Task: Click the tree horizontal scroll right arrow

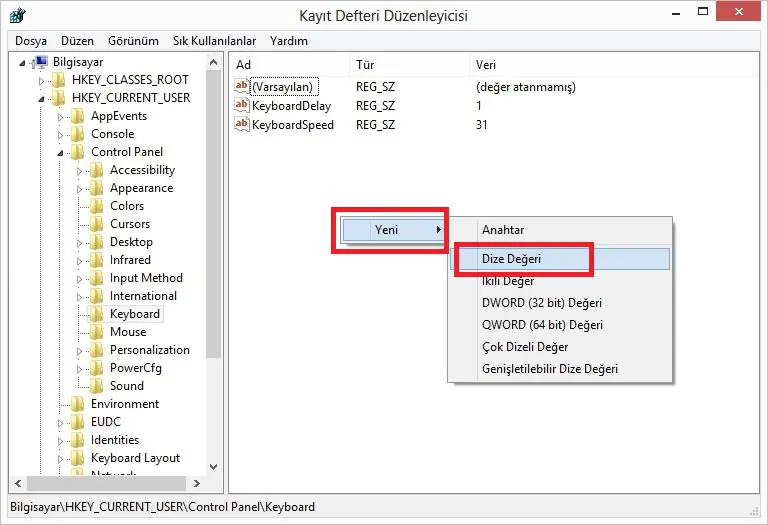Action: tap(197, 483)
